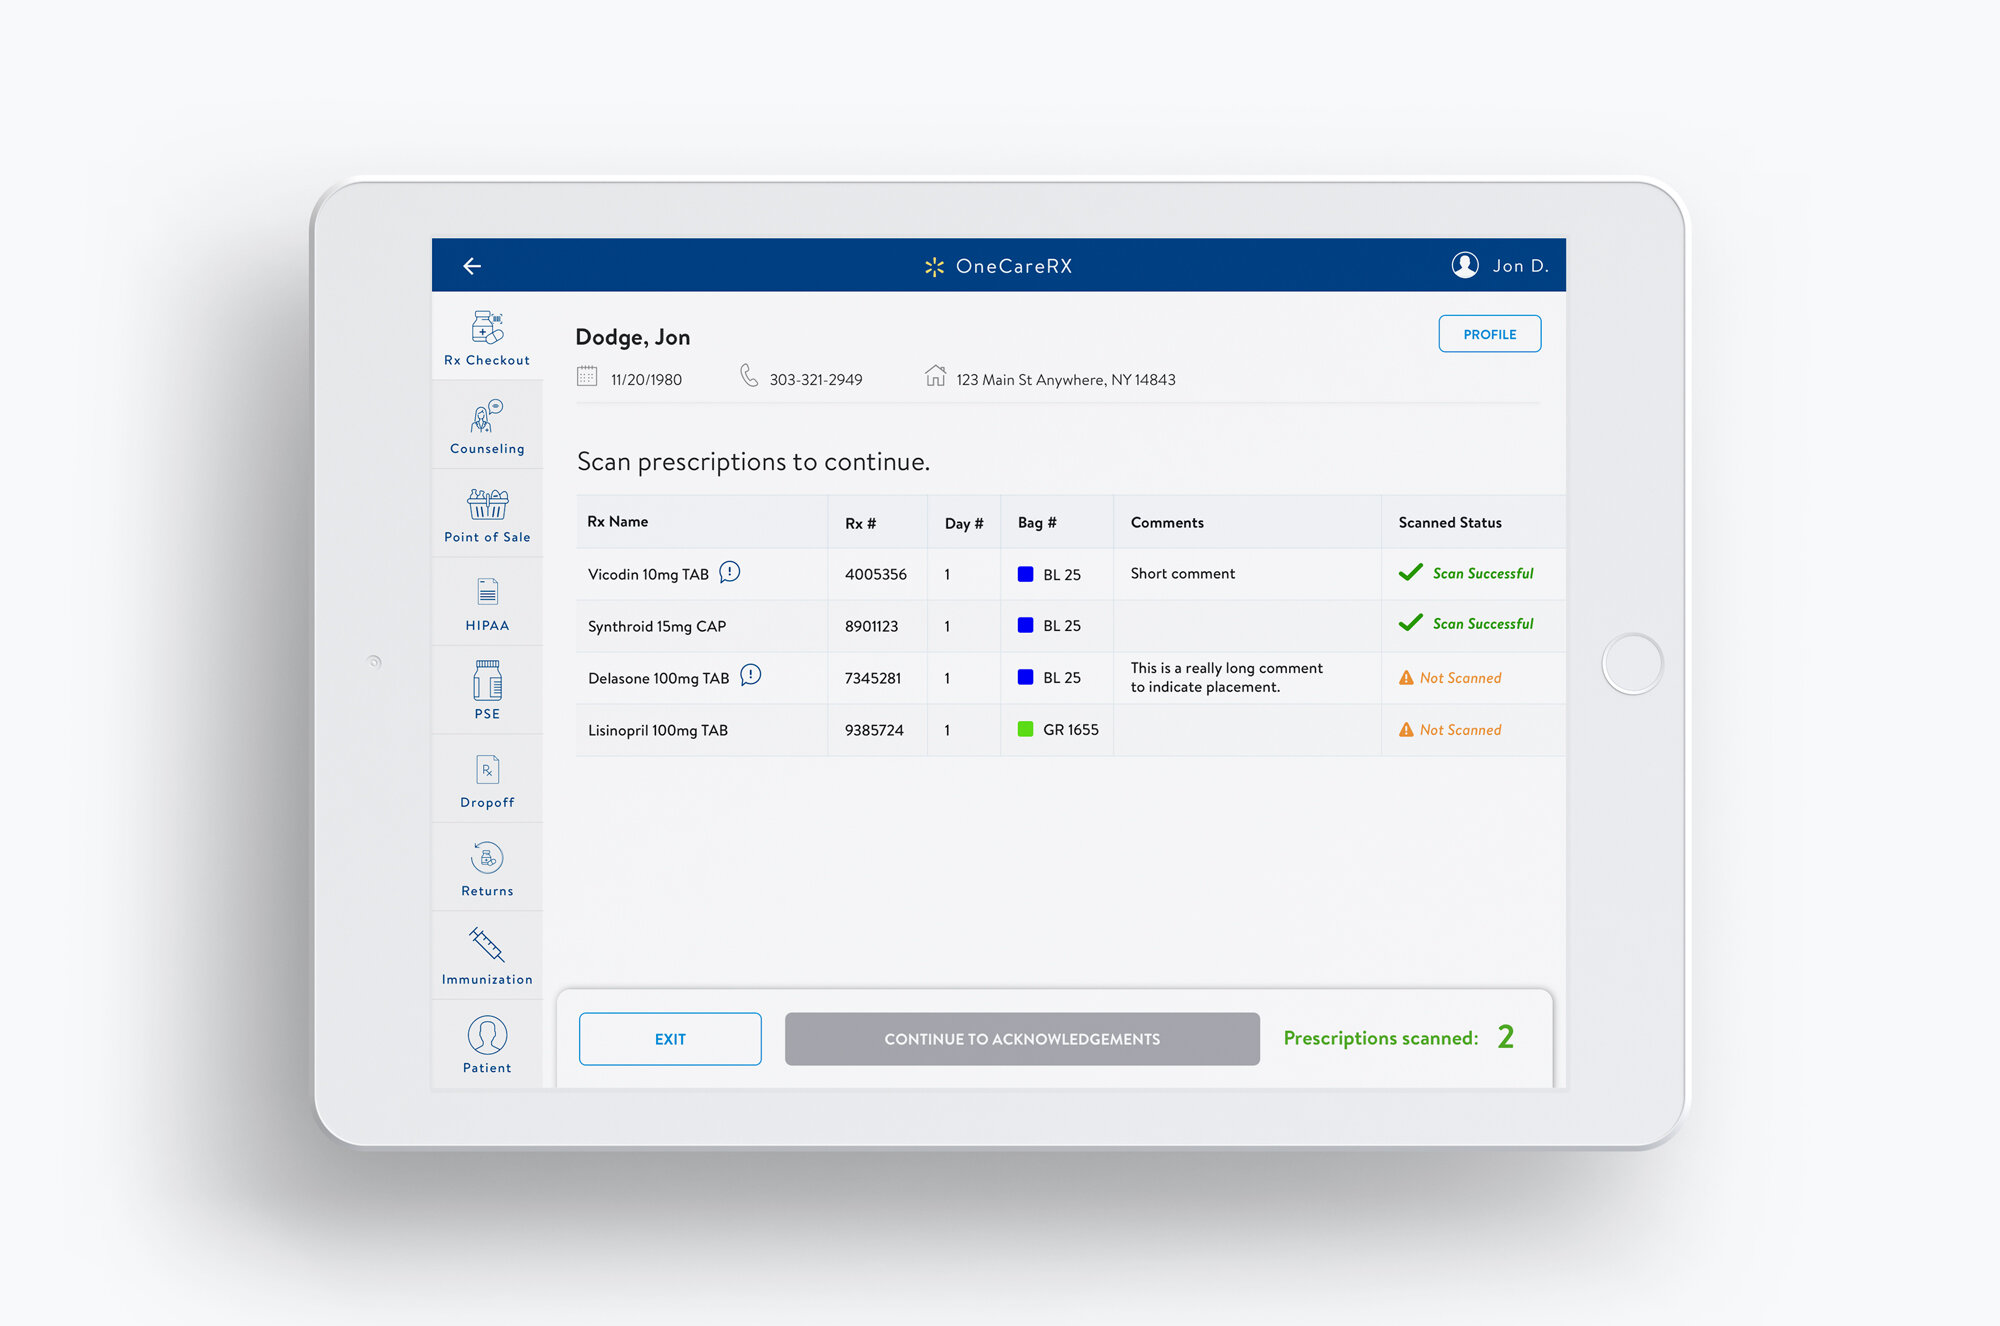Select the PSE medicine bottle icon

(487, 681)
